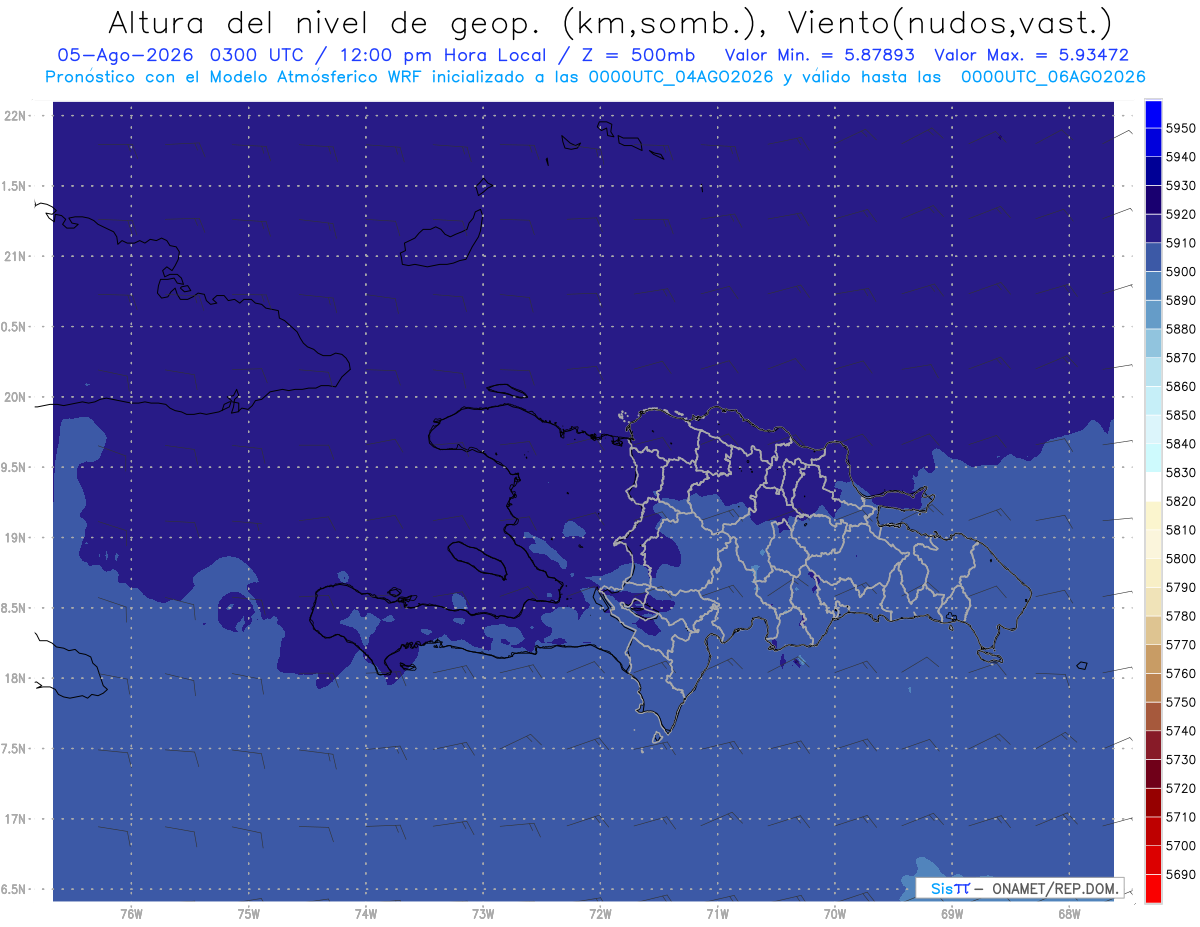
Task: Click the '20N' latitude tick label
Action: (15, 397)
